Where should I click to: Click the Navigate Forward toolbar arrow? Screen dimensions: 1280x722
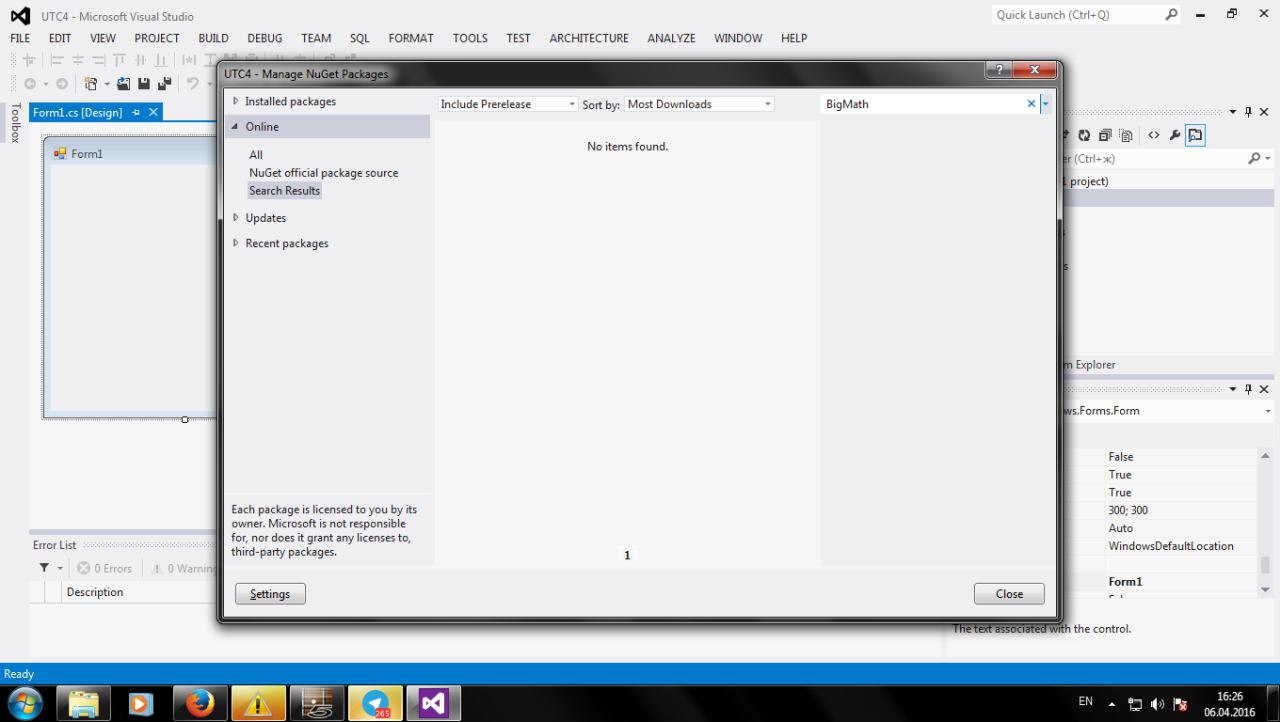[x=61, y=84]
